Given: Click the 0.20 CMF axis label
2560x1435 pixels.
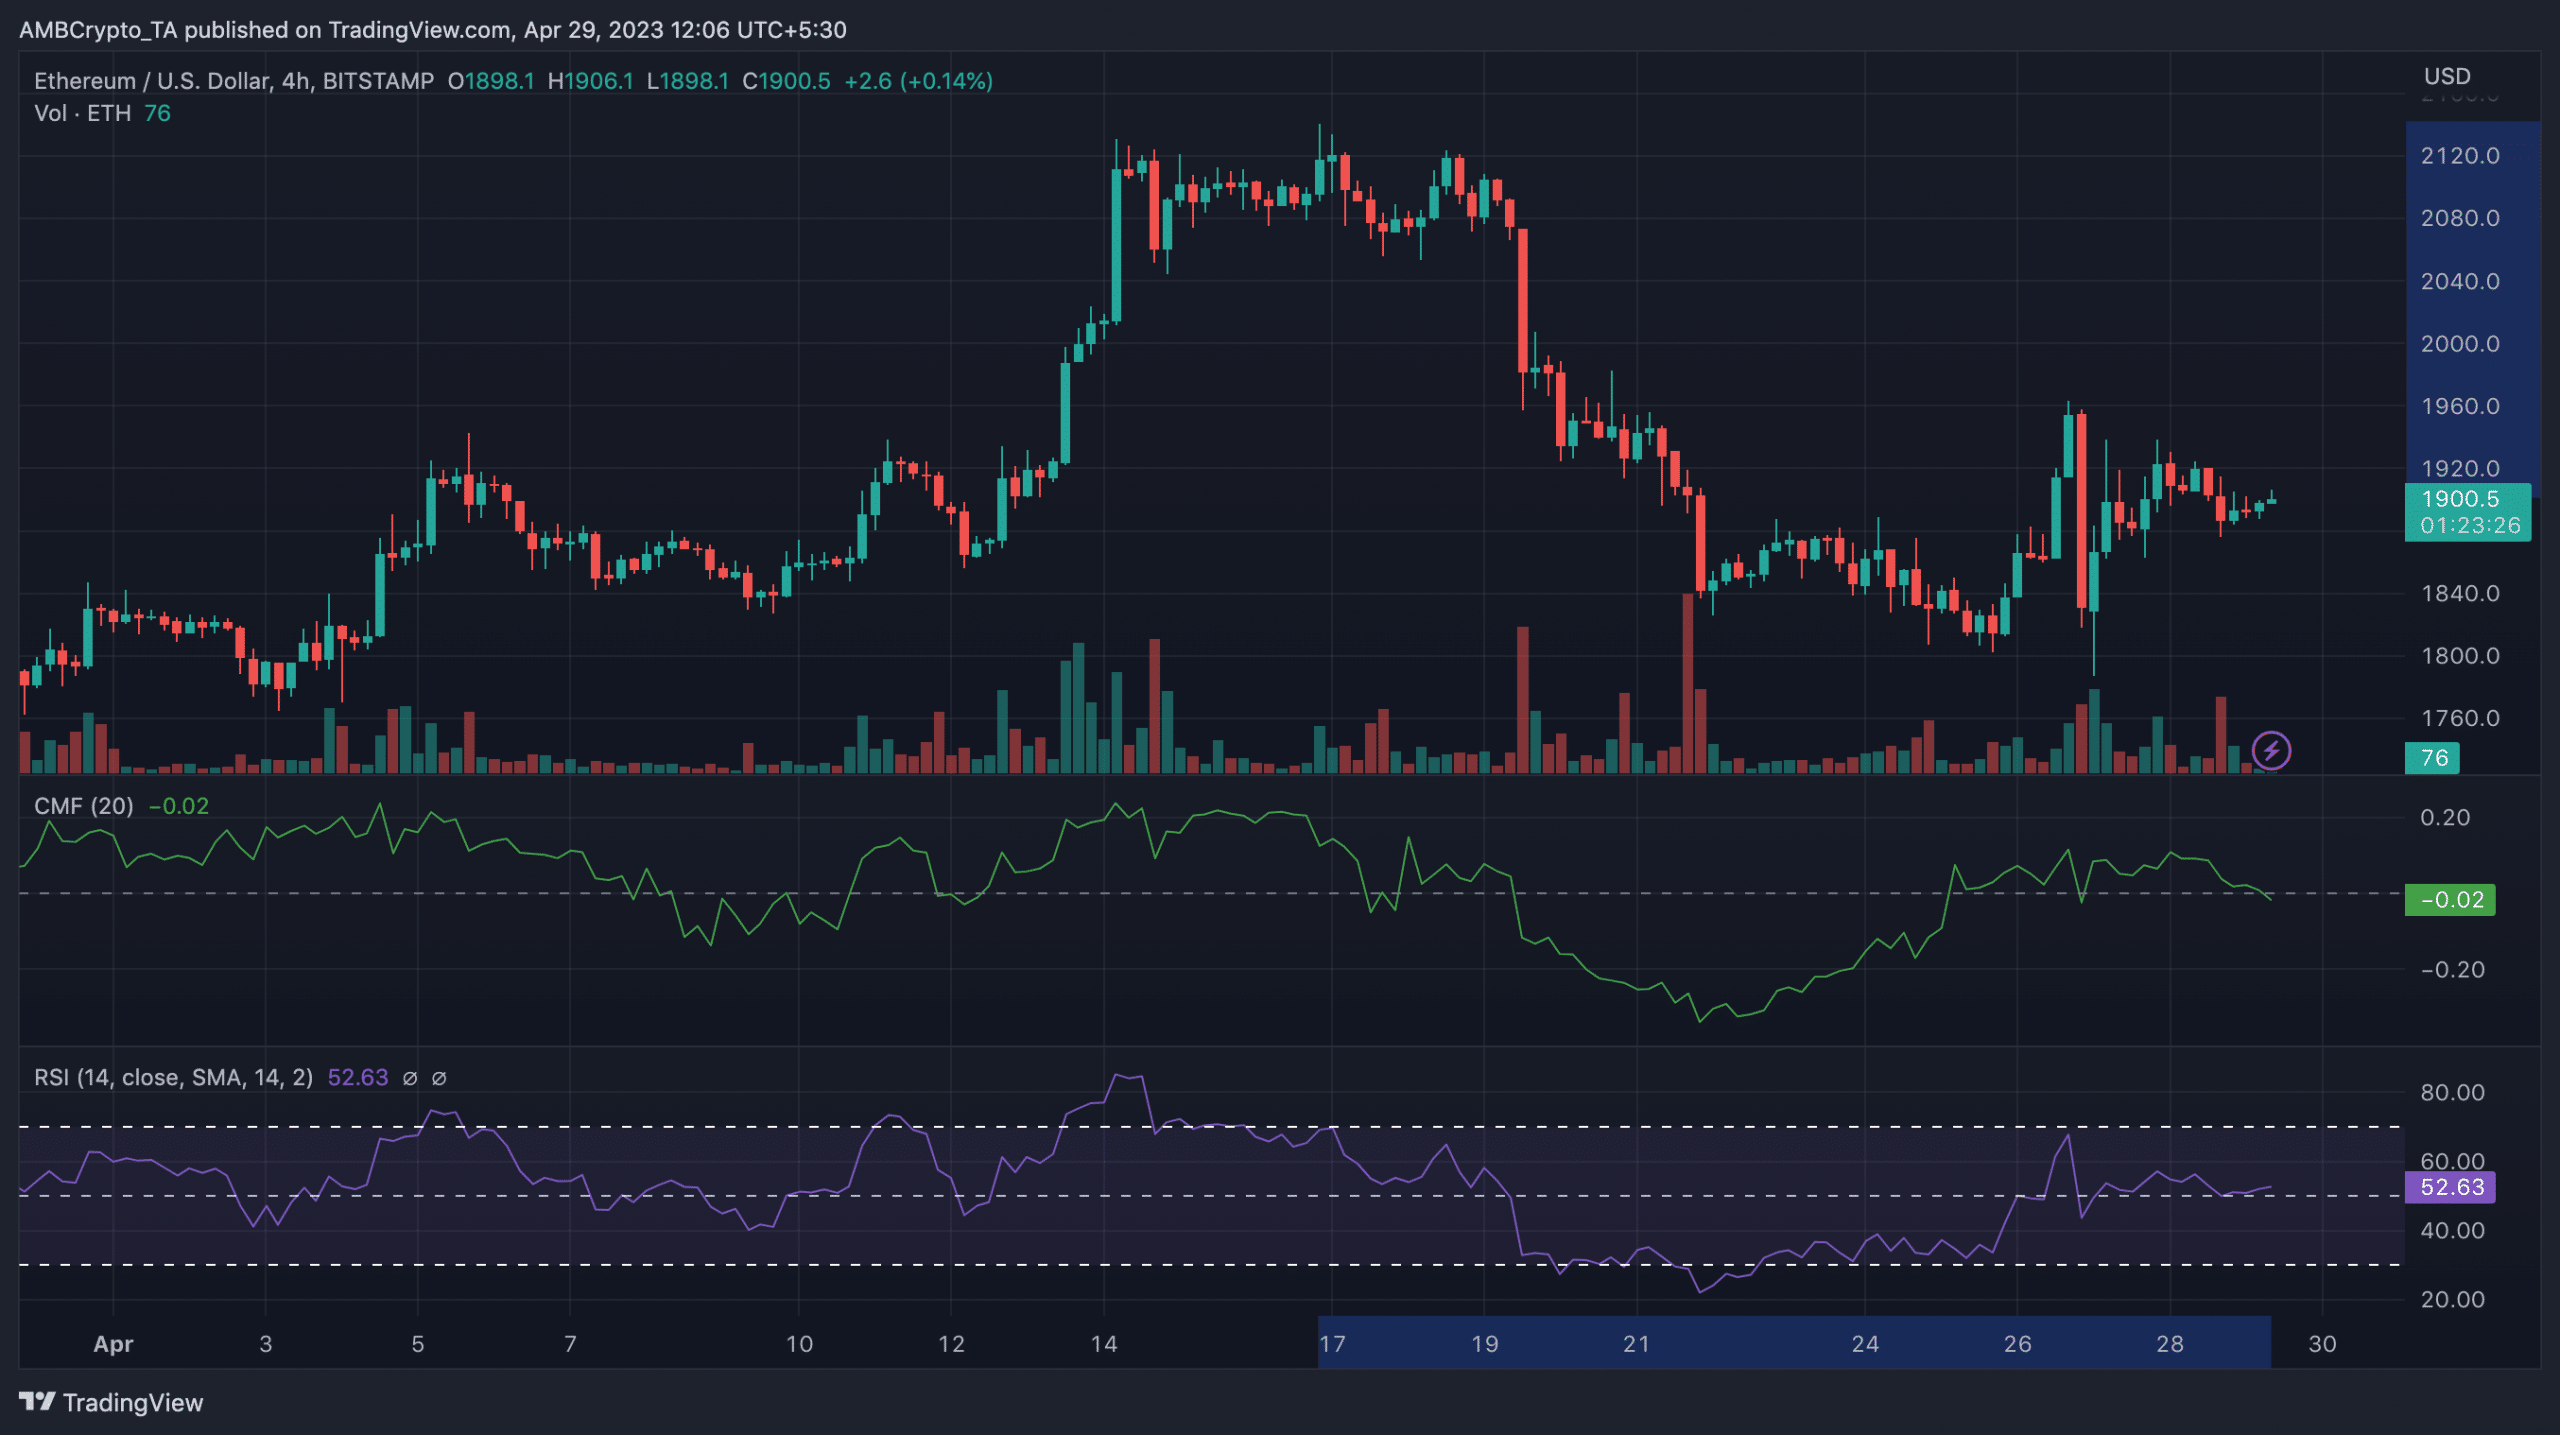Looking at the screenshot, I should tap(2445, 818).
